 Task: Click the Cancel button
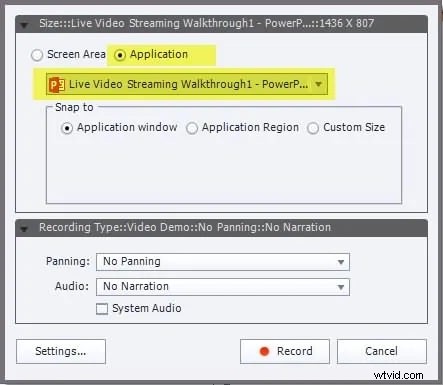click(x=382, y=351)
